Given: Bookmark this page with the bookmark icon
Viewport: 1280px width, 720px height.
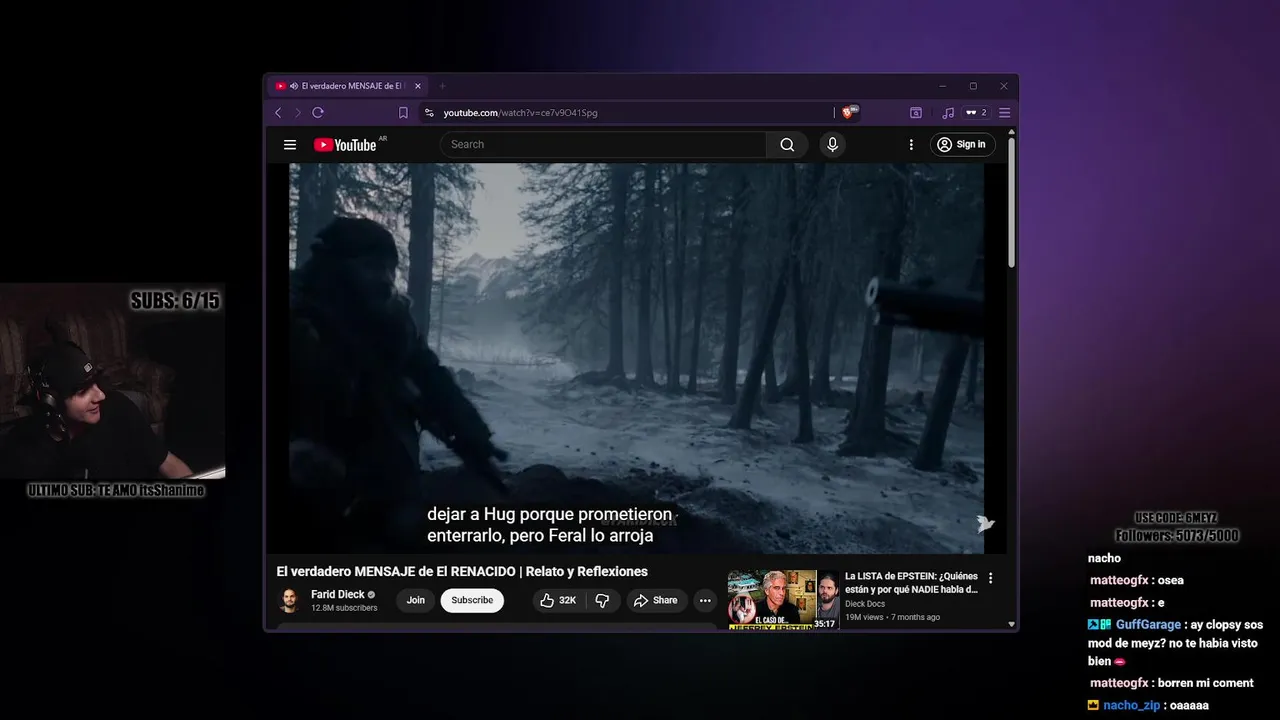Looking at the screenshot, I should [x=403, y=113].
